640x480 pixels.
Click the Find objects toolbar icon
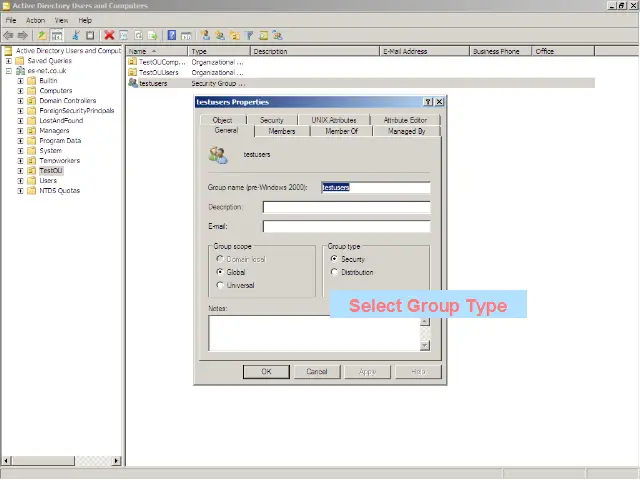pos(264,36)
